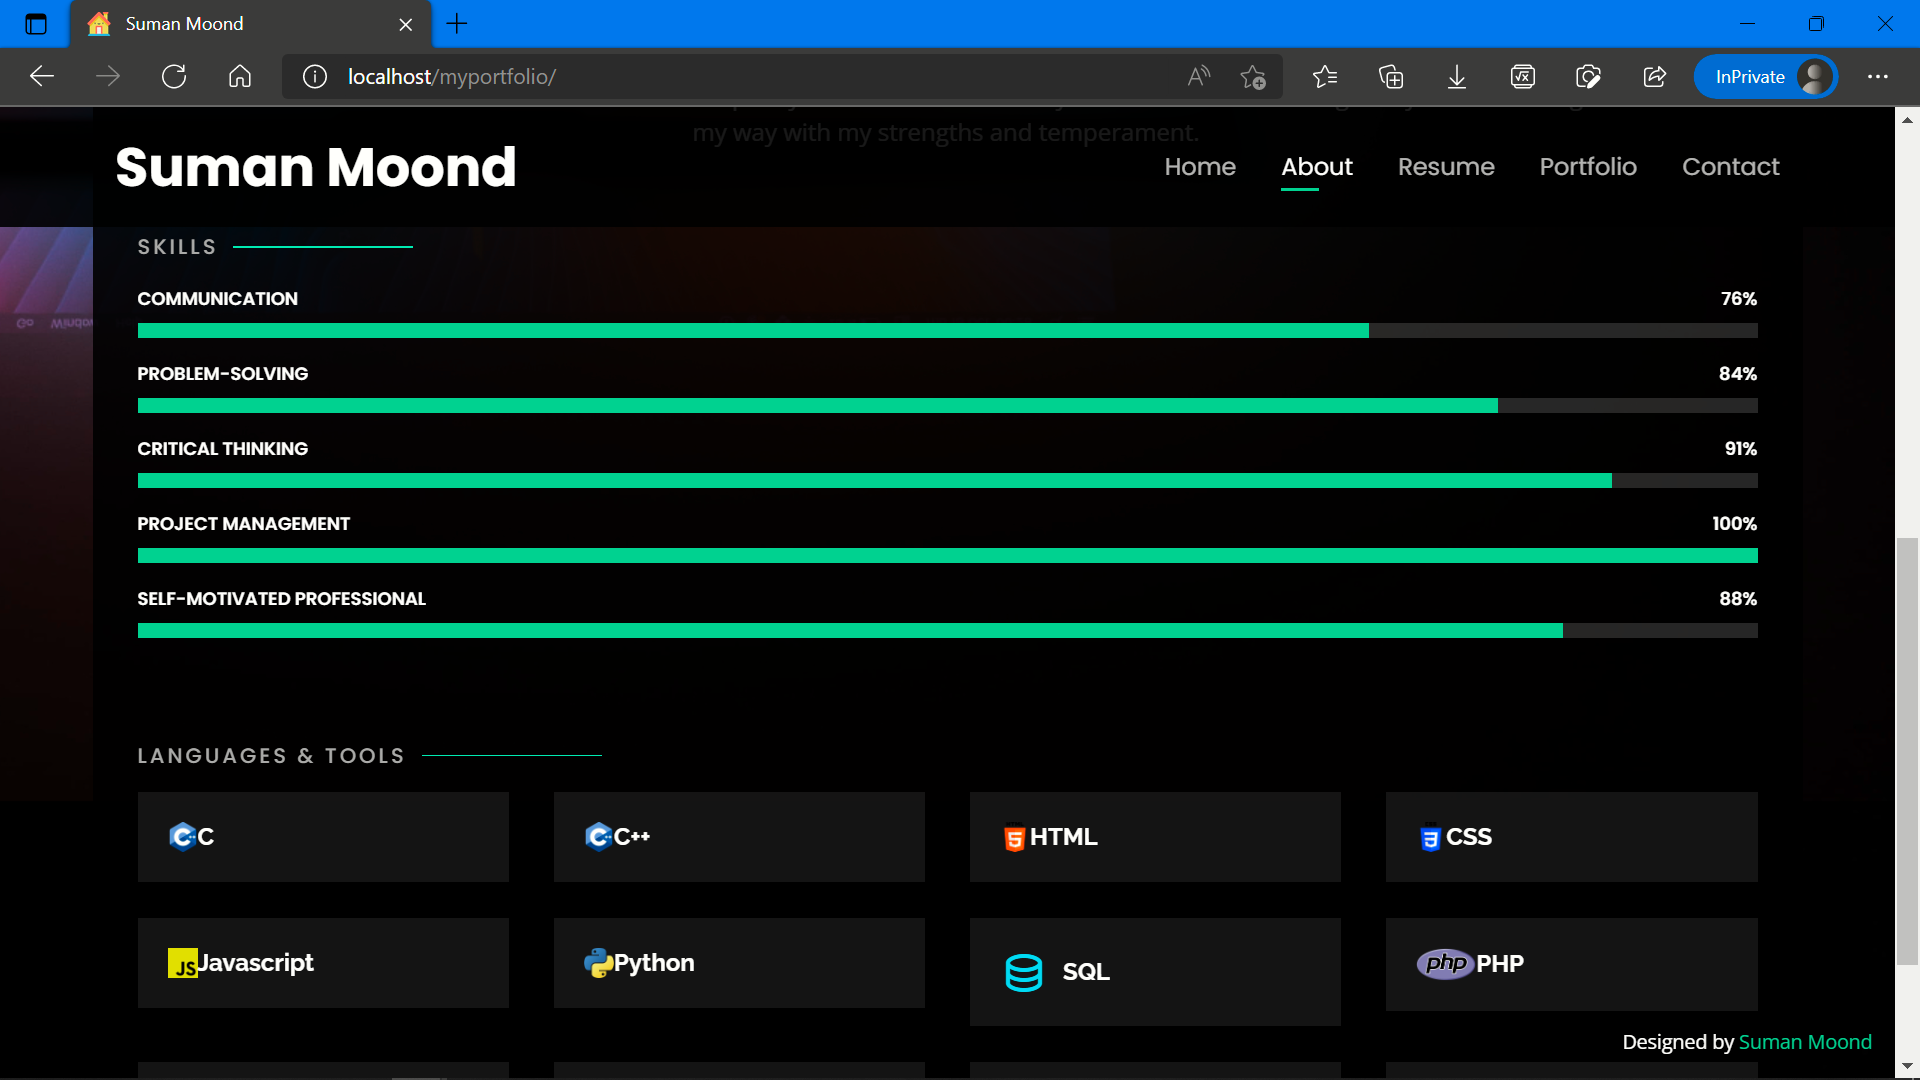The width and height of the screenshot is (1920, 1080).
Task: Click the PHP logo icon
Action: [x=1445, y=964]
